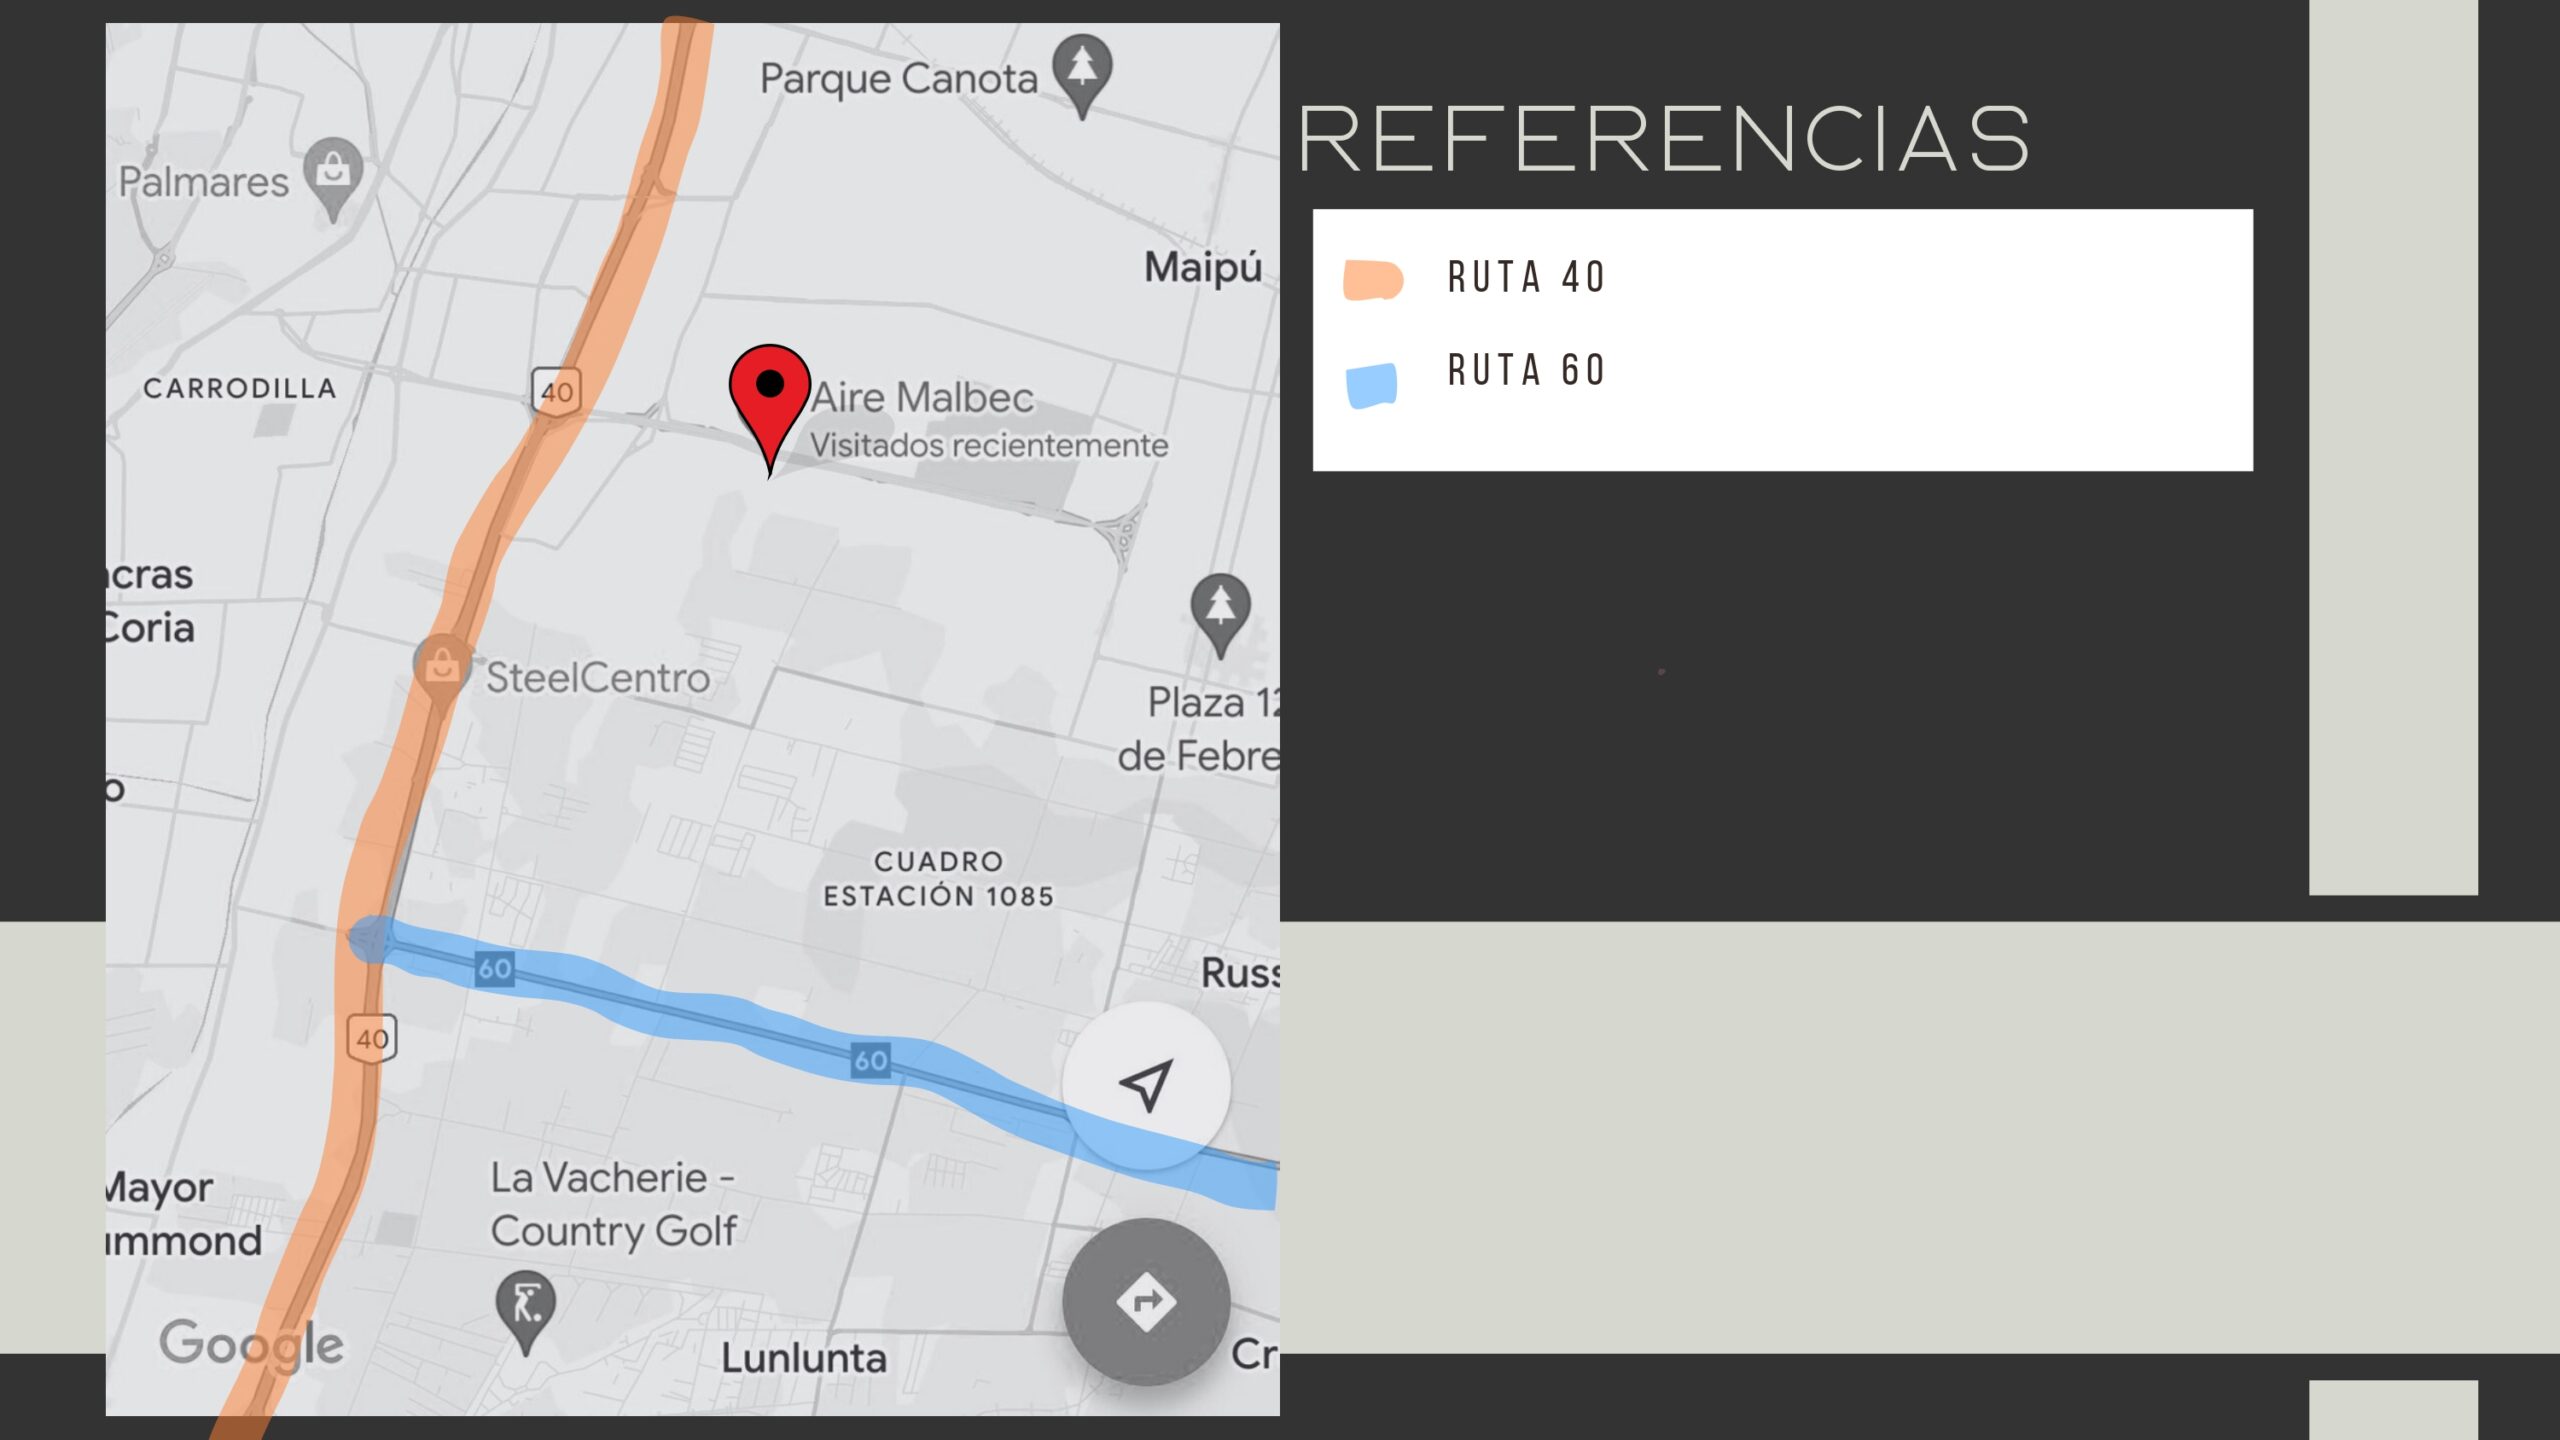
Task: Click the orange Ruta 40 legend swatch
Action: 1373,280
